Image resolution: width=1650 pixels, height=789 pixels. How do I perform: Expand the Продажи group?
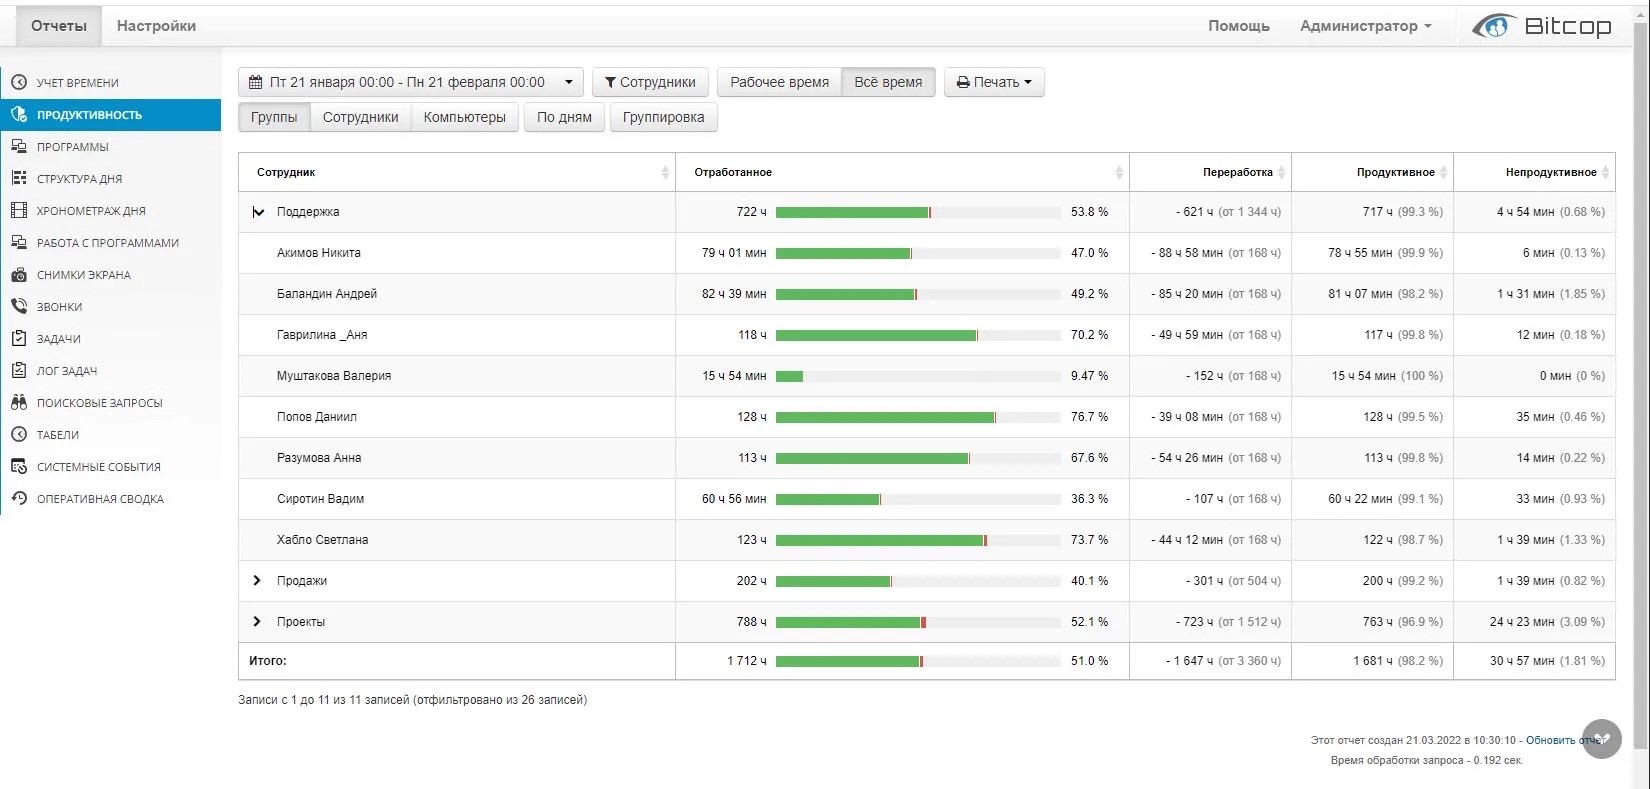pos(257,581)
